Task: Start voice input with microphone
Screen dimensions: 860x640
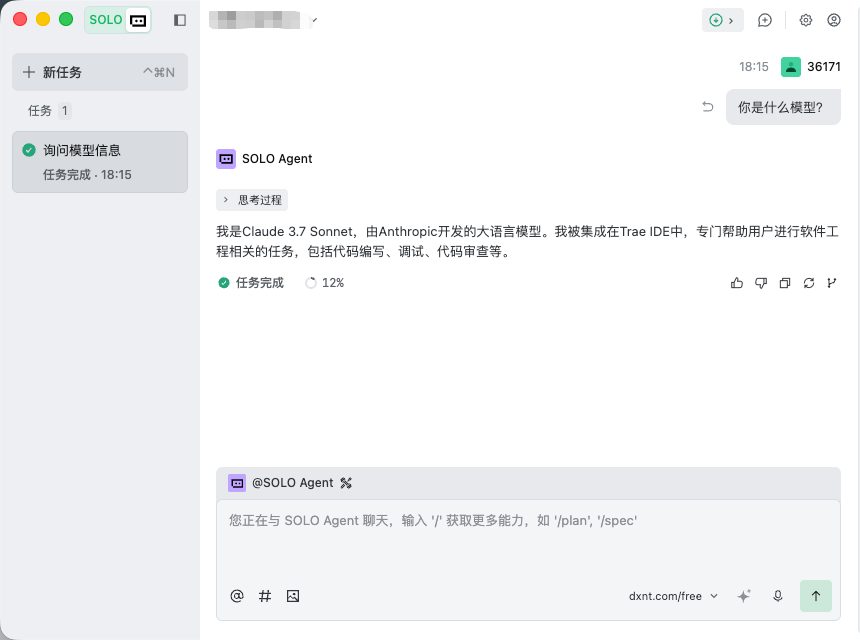Action: click(x=778, y=596)
